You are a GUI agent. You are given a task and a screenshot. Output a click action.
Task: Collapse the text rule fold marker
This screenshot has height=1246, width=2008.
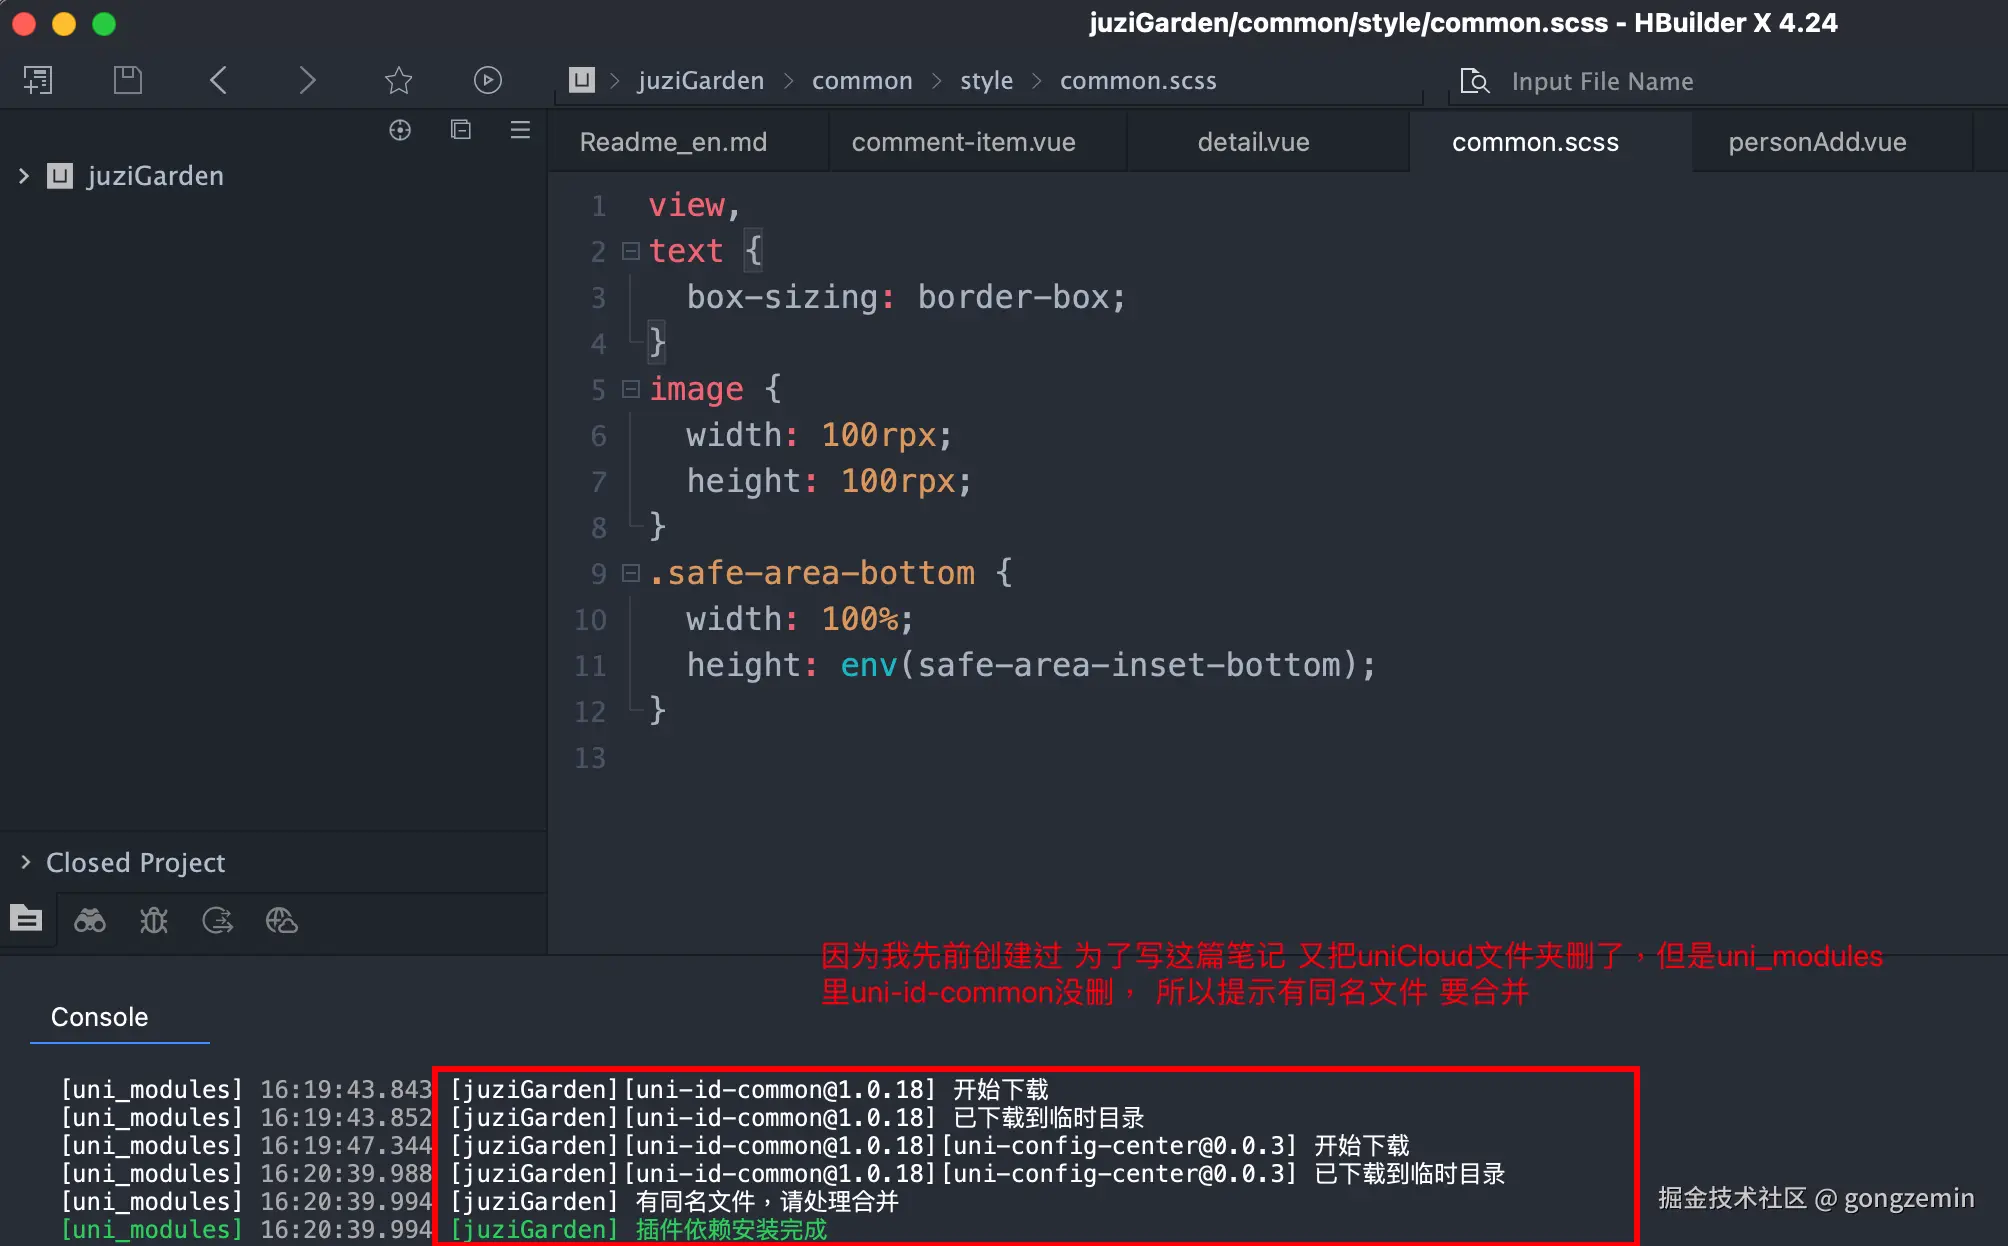point(631,251)
